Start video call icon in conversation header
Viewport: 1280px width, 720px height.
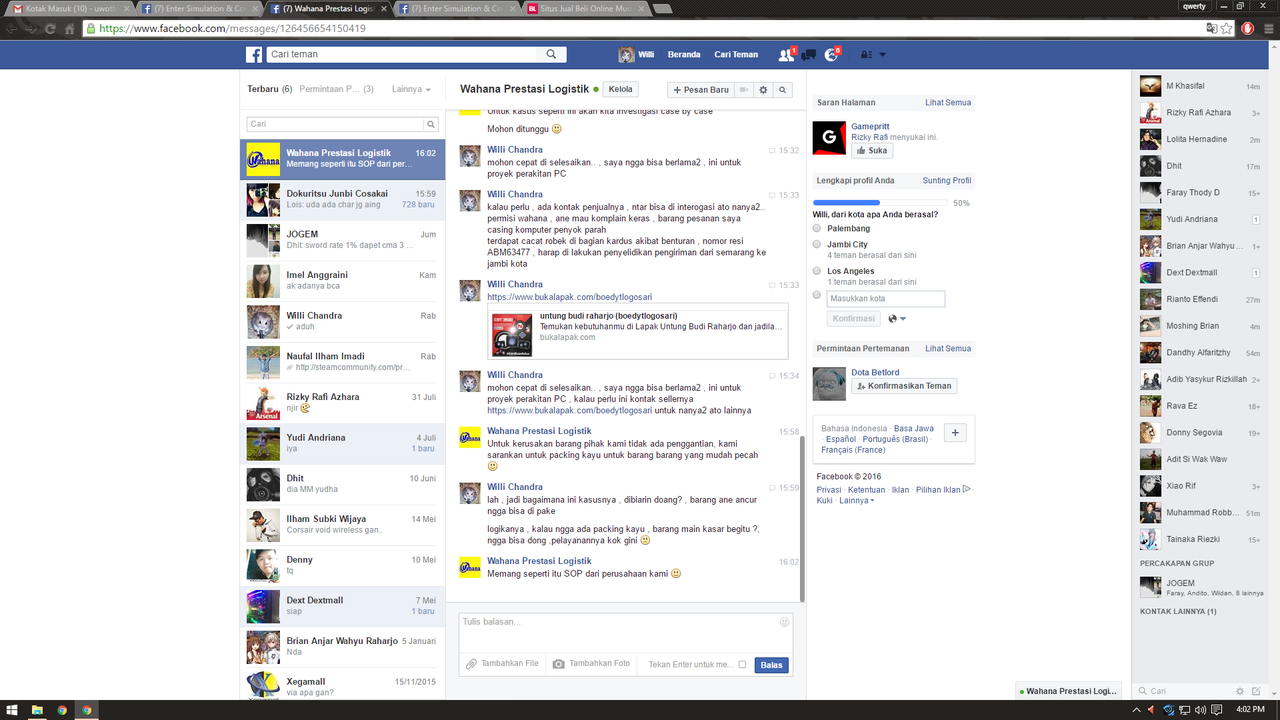click(x=744, y=90)
